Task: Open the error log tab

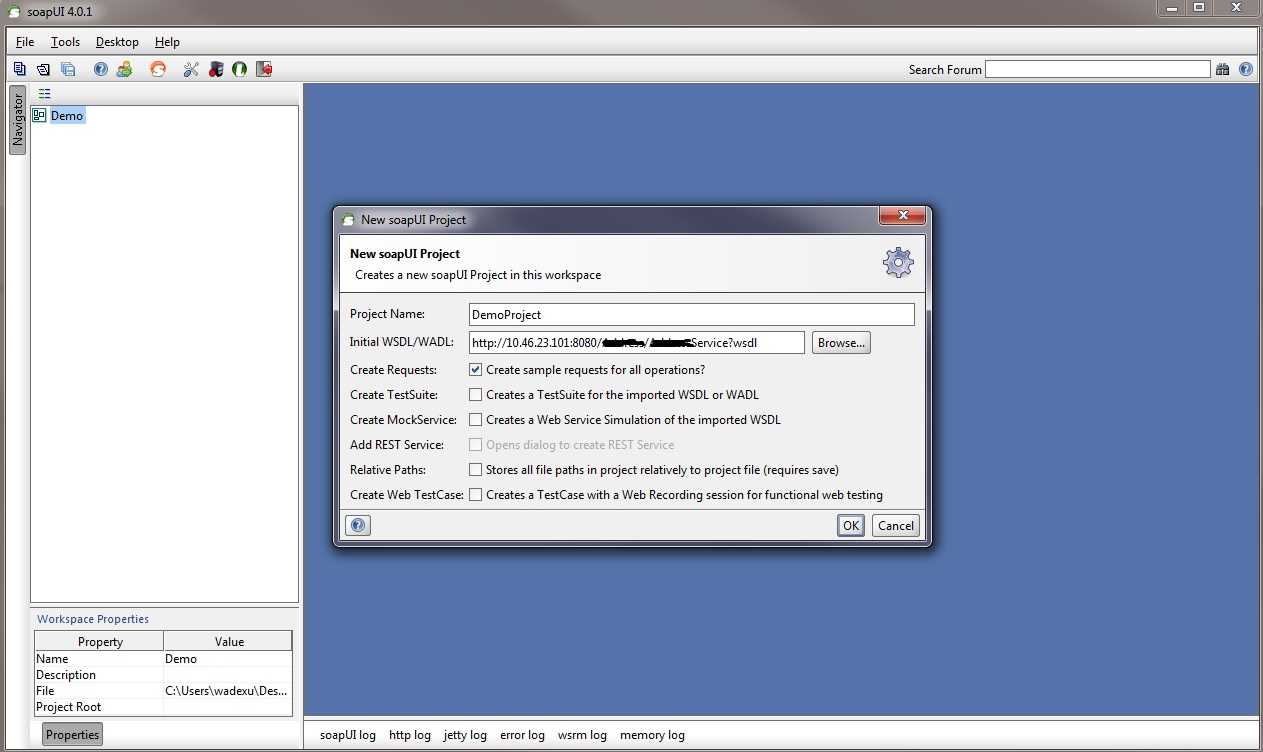Action: (x=522, y=735)
